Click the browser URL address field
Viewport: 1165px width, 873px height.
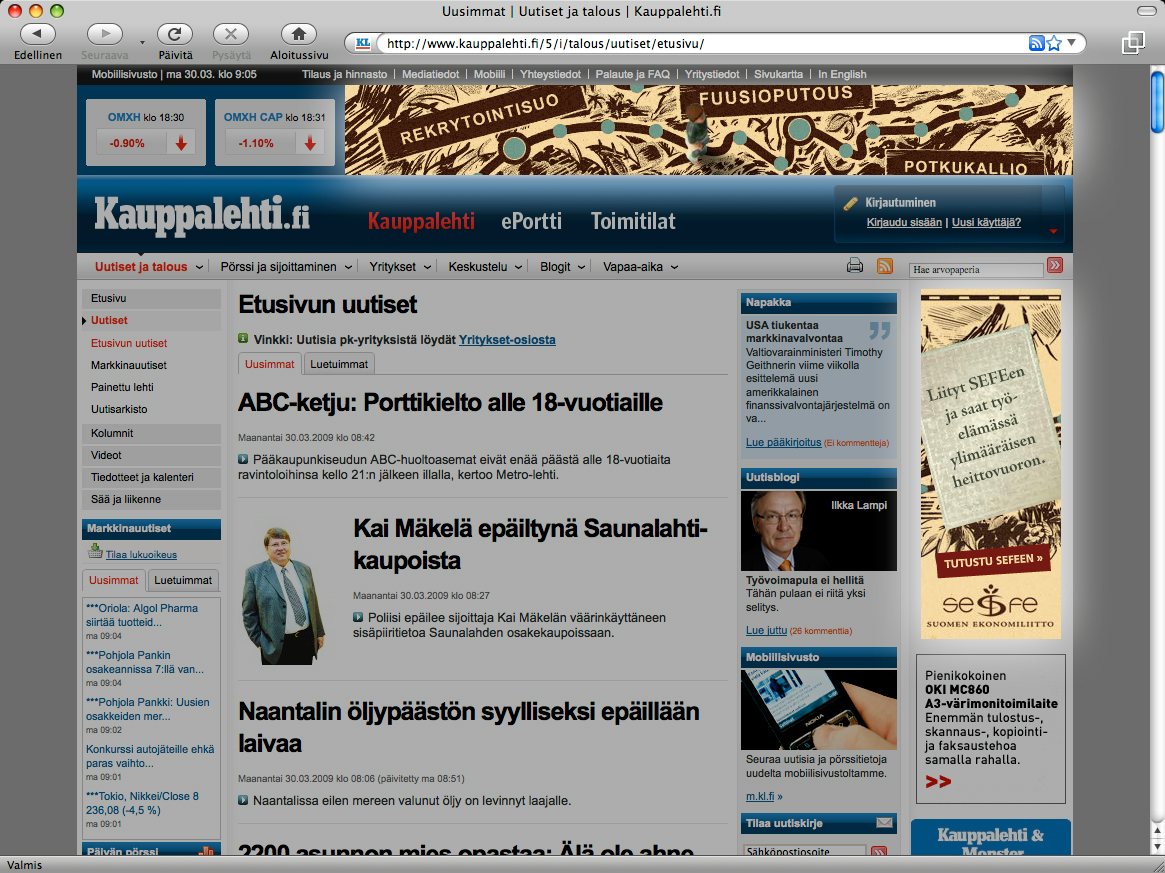point(702,43)
